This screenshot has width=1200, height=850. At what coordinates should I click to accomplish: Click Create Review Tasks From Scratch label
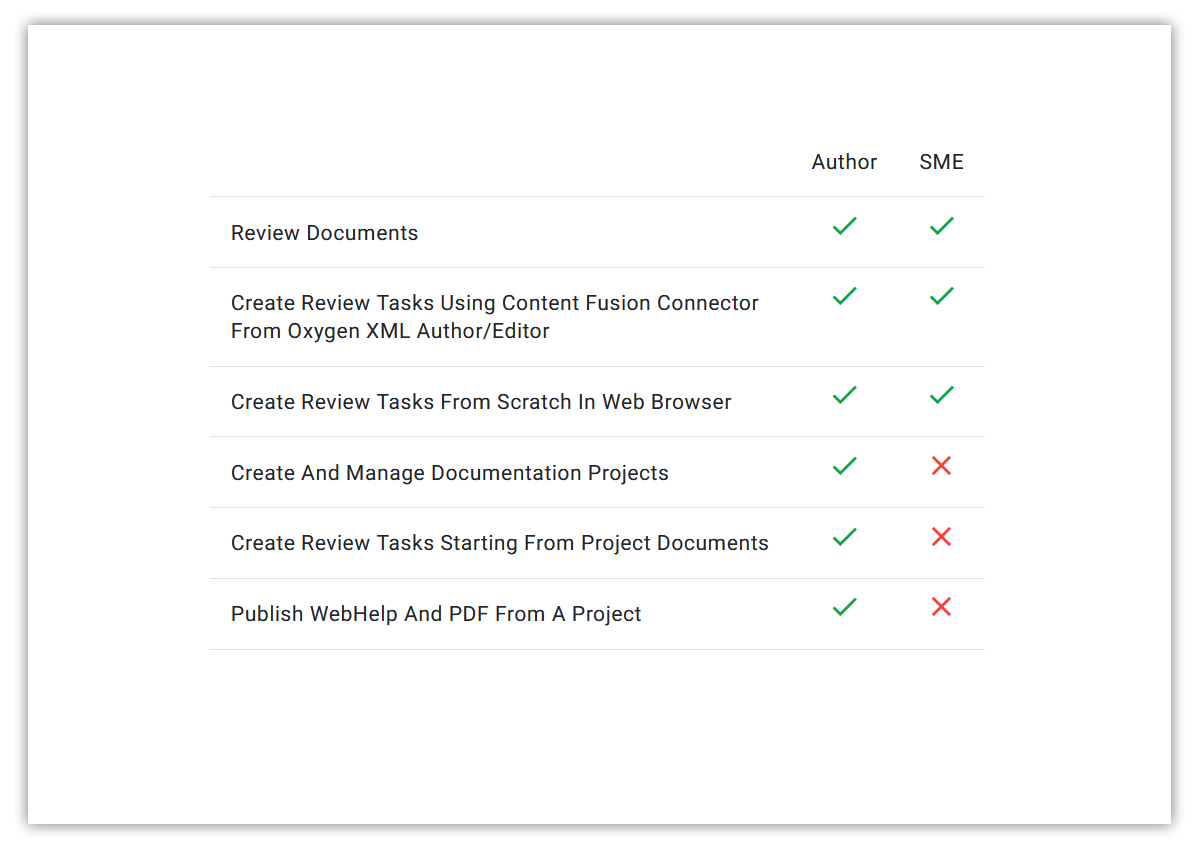481,402
